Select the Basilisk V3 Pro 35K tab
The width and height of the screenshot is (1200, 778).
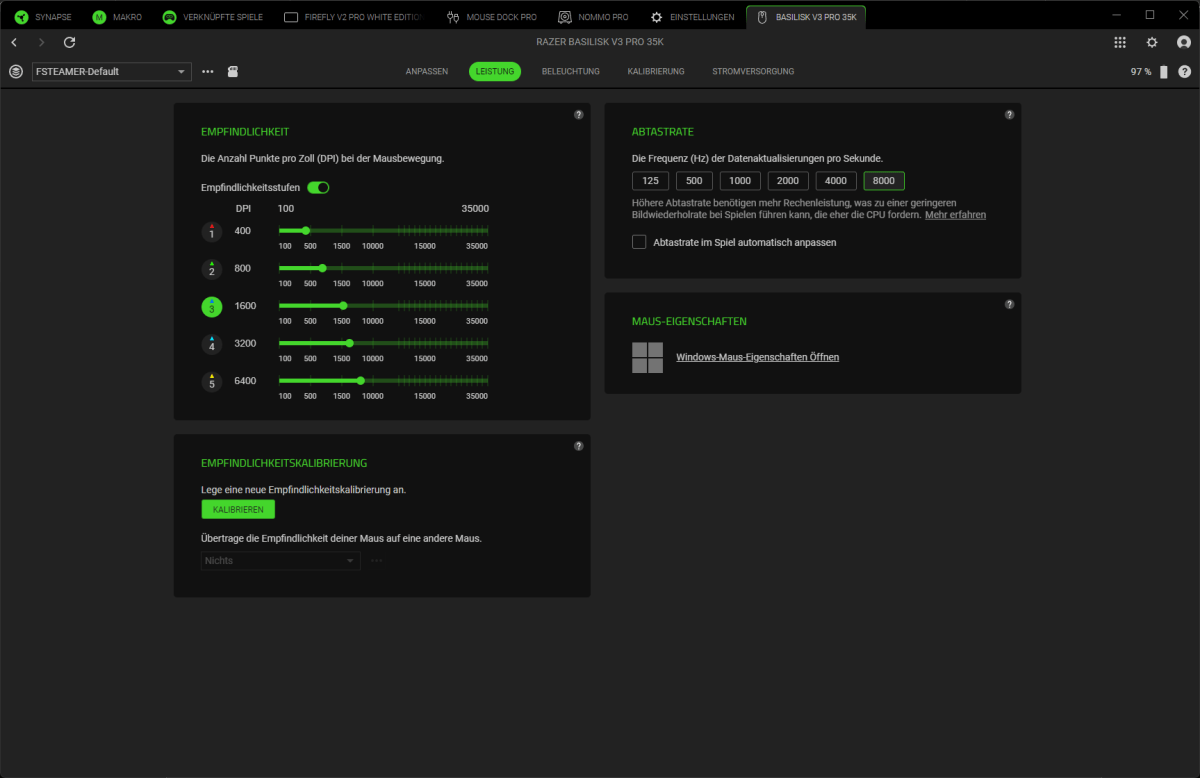806,17
